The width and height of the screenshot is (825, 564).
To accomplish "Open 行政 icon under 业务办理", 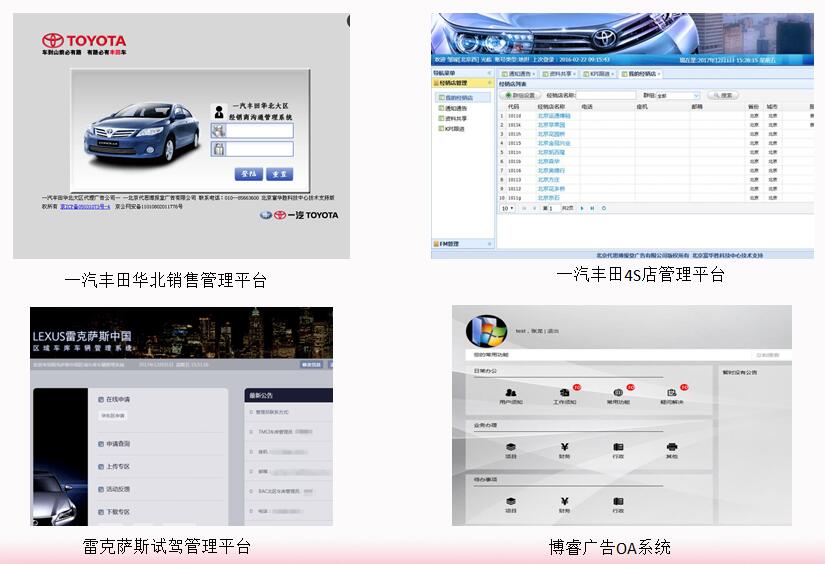I will tap(618, 447).
